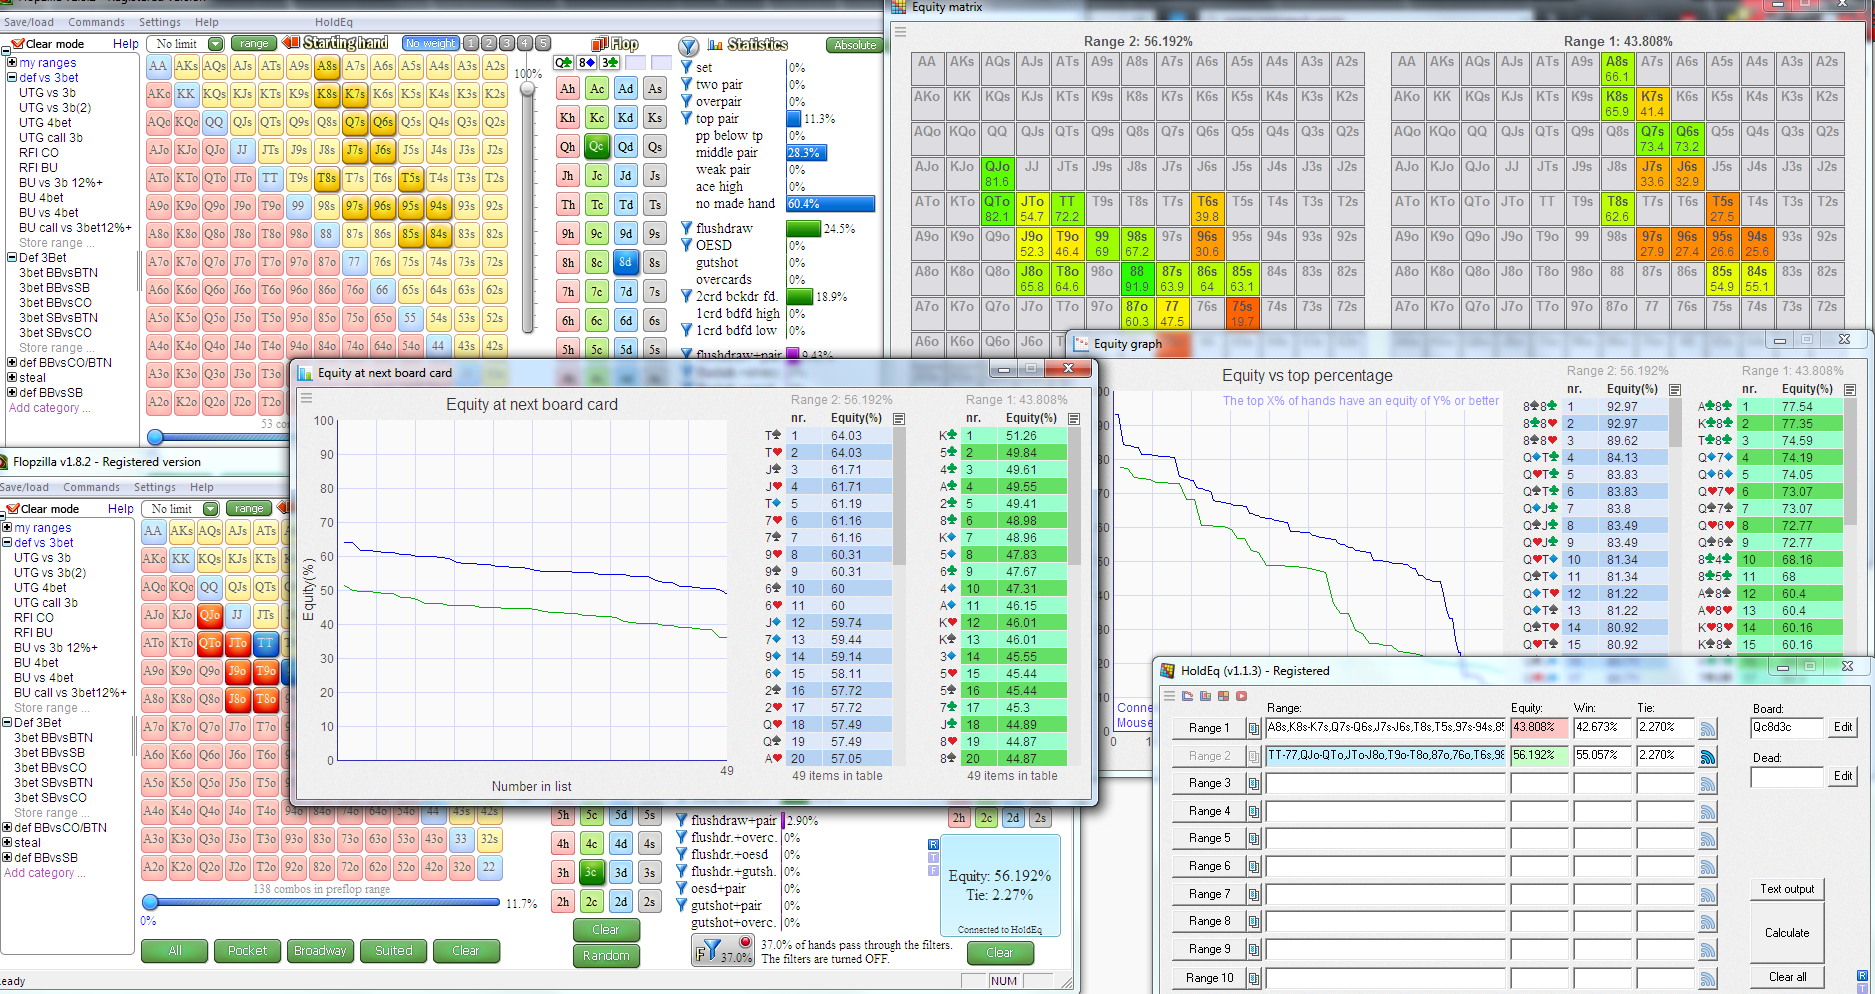The width and height of the screenshot is (1875, 994).
Task: Click the range slider handle in top Flopzilla window
Action: pyautogui.click(x=155, y=437)
